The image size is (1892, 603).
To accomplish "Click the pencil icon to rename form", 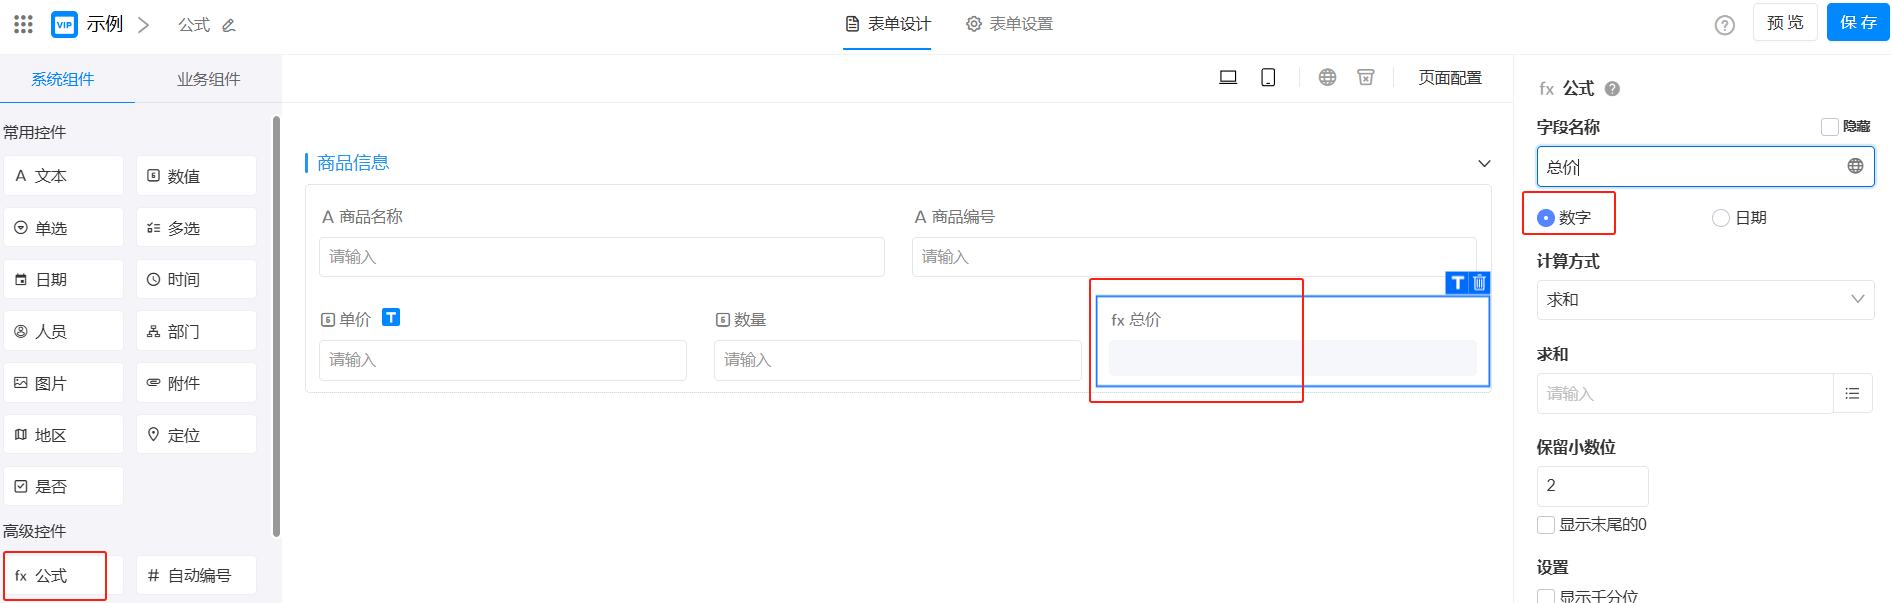I will click(229, 25).
